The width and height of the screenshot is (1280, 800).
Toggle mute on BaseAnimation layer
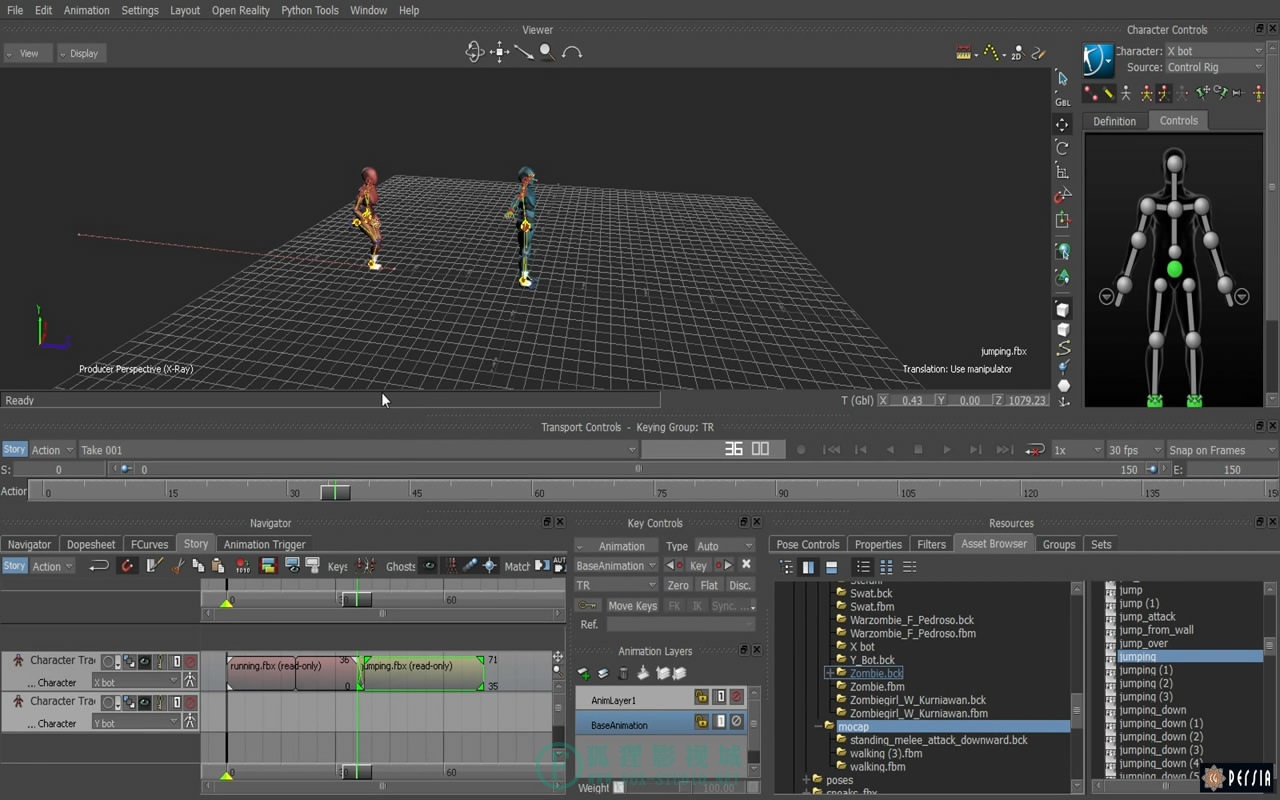pos(737,722)
